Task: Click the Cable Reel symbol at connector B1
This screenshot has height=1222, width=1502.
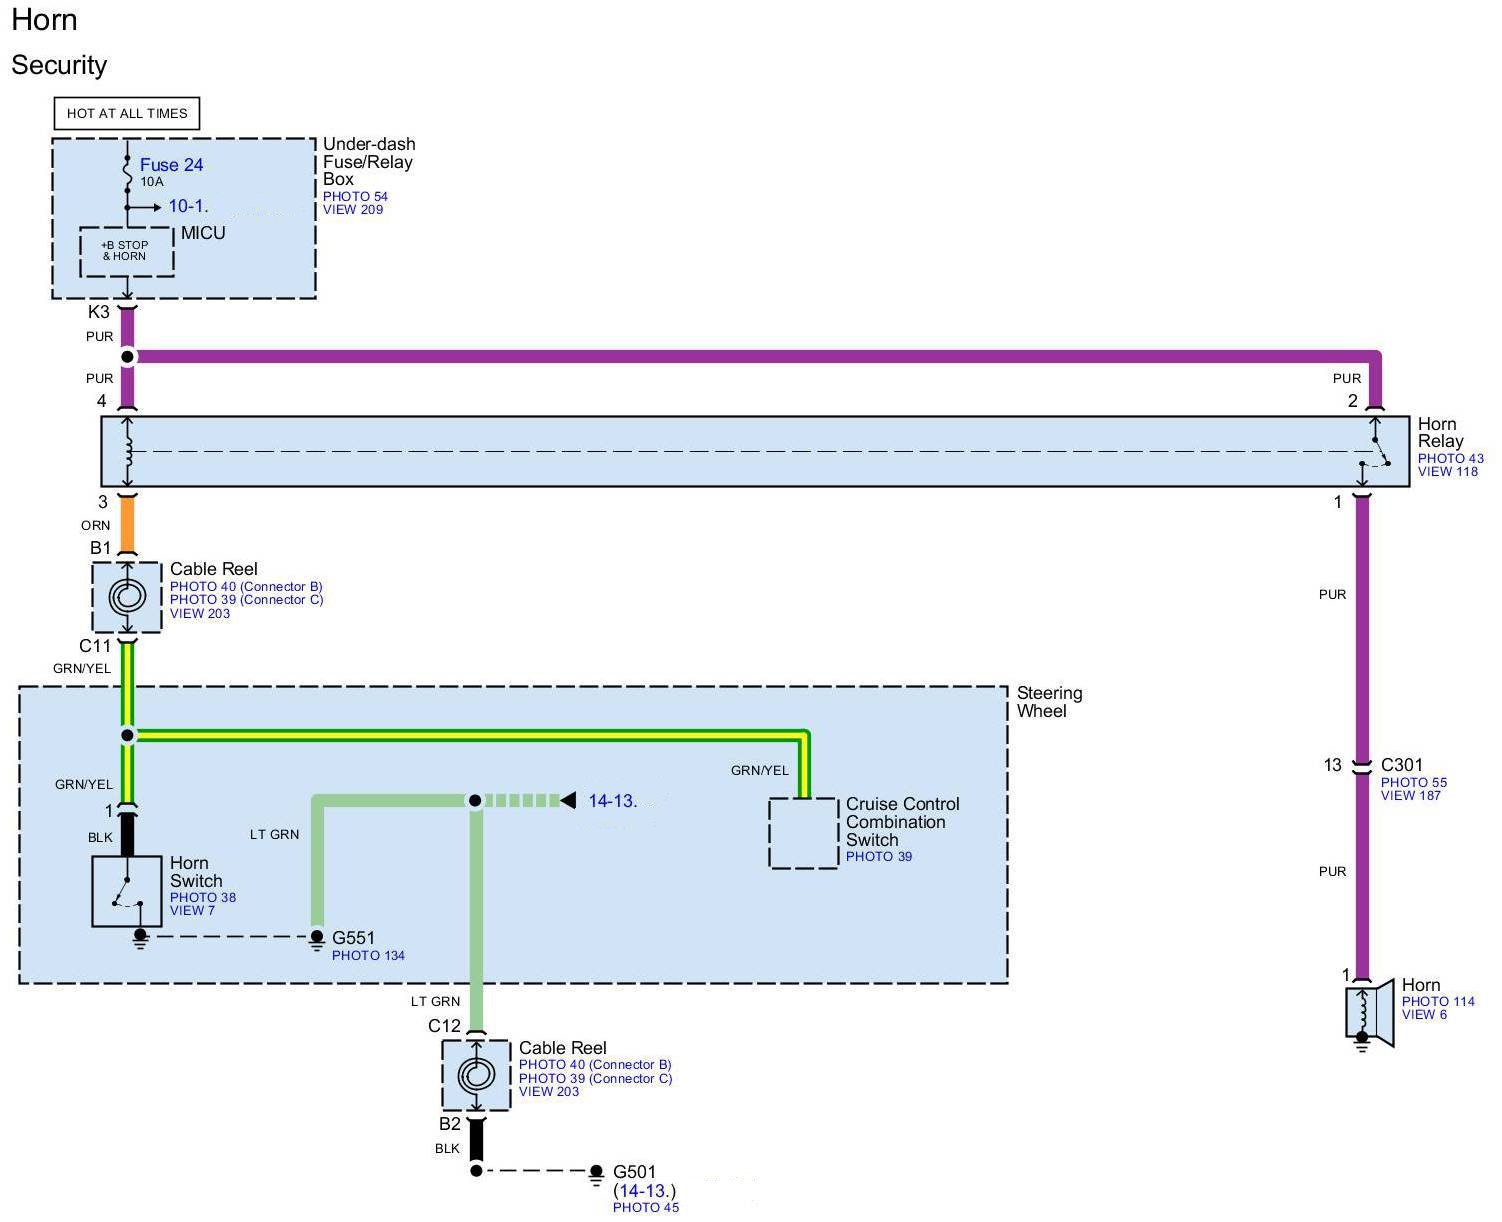Action: [x=127, y=597]
